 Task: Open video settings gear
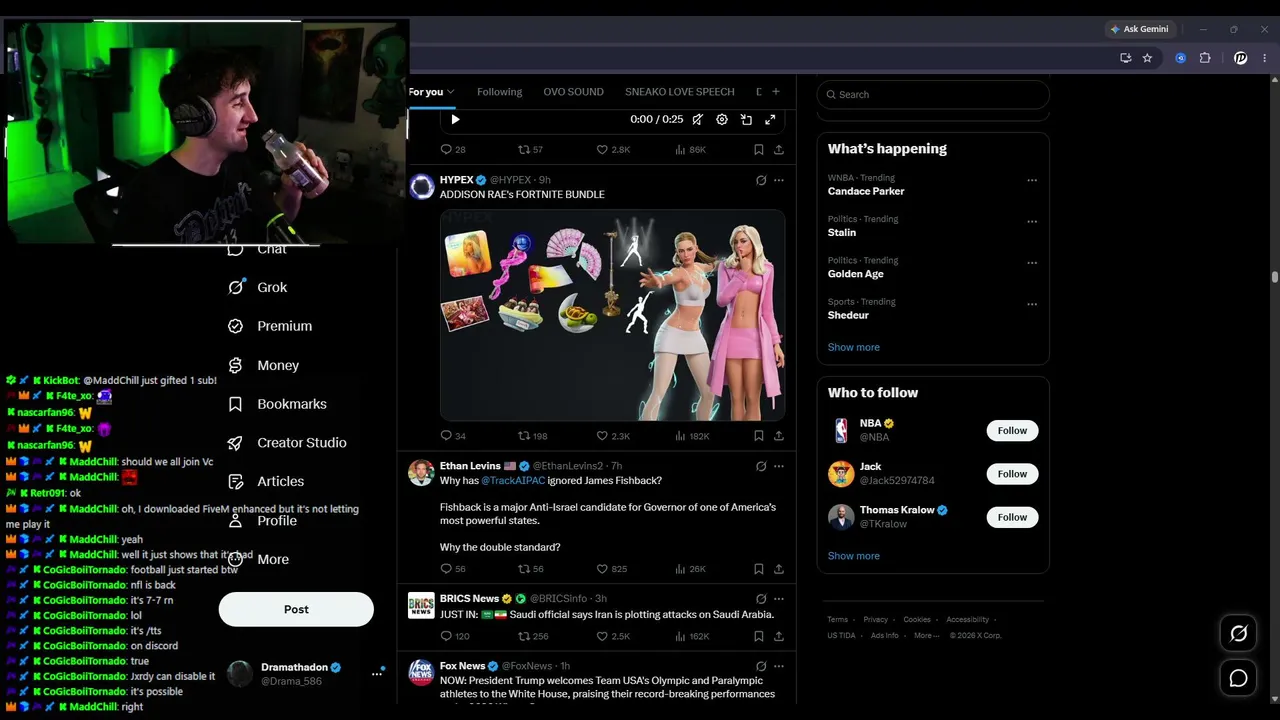[722, 119]
